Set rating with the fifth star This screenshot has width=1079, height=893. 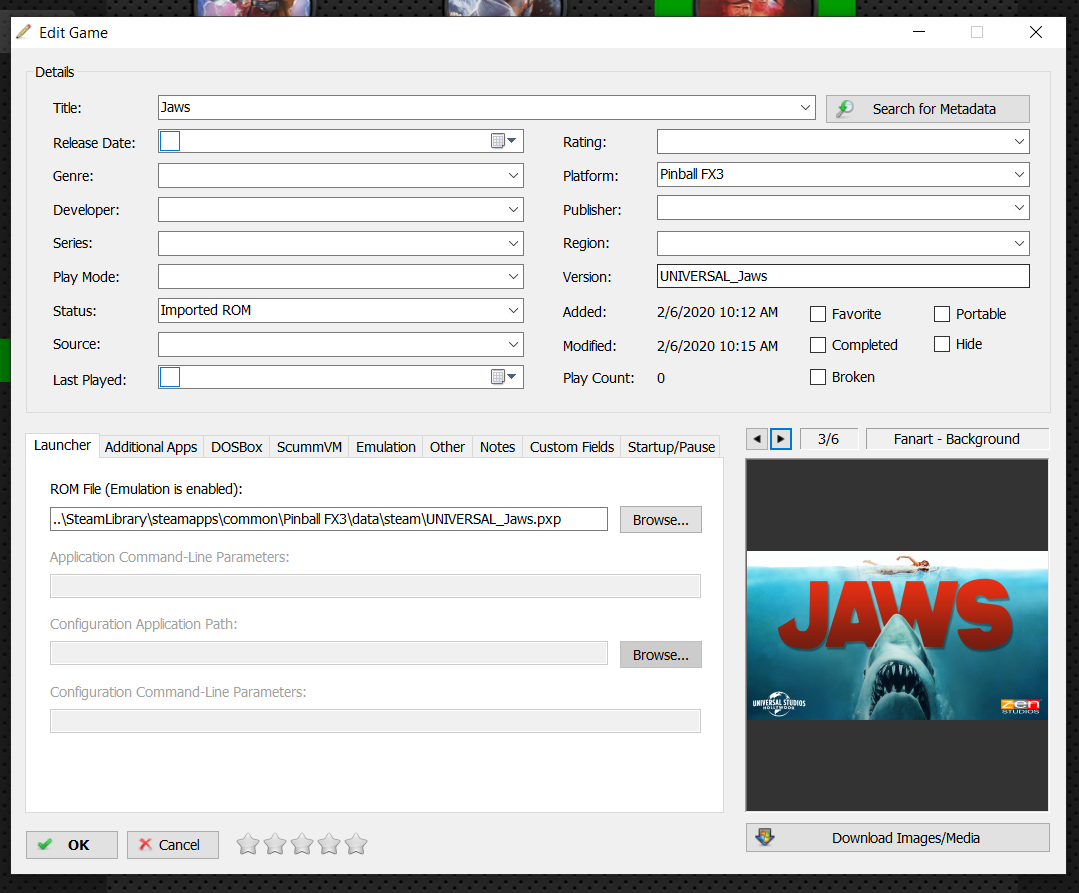pos(356,845)
